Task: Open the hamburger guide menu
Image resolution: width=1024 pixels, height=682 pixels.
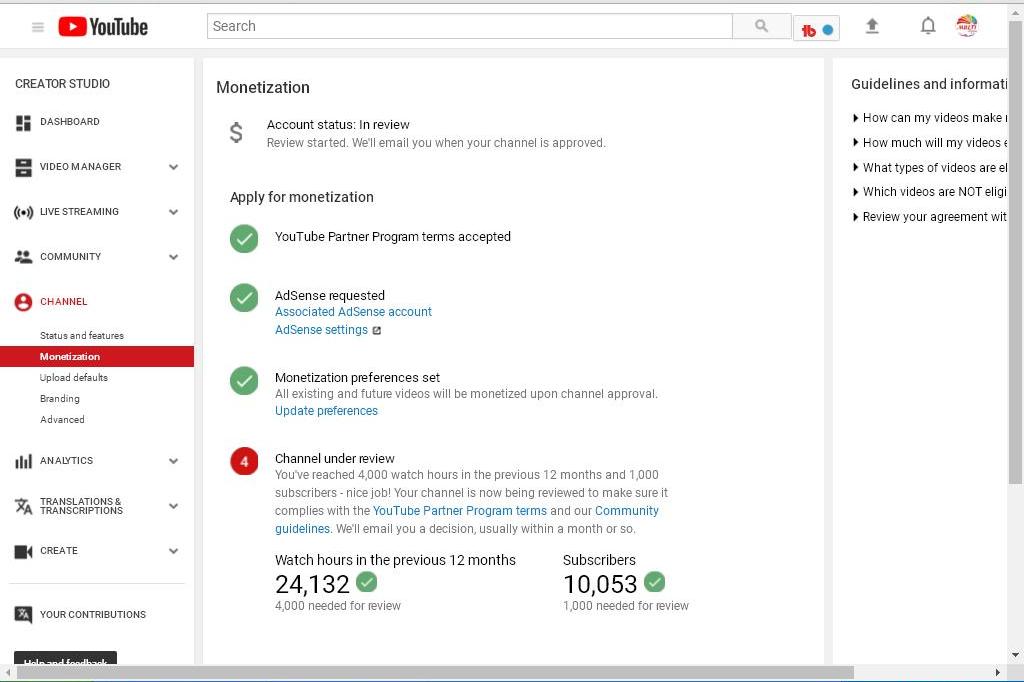Action: 38,27
